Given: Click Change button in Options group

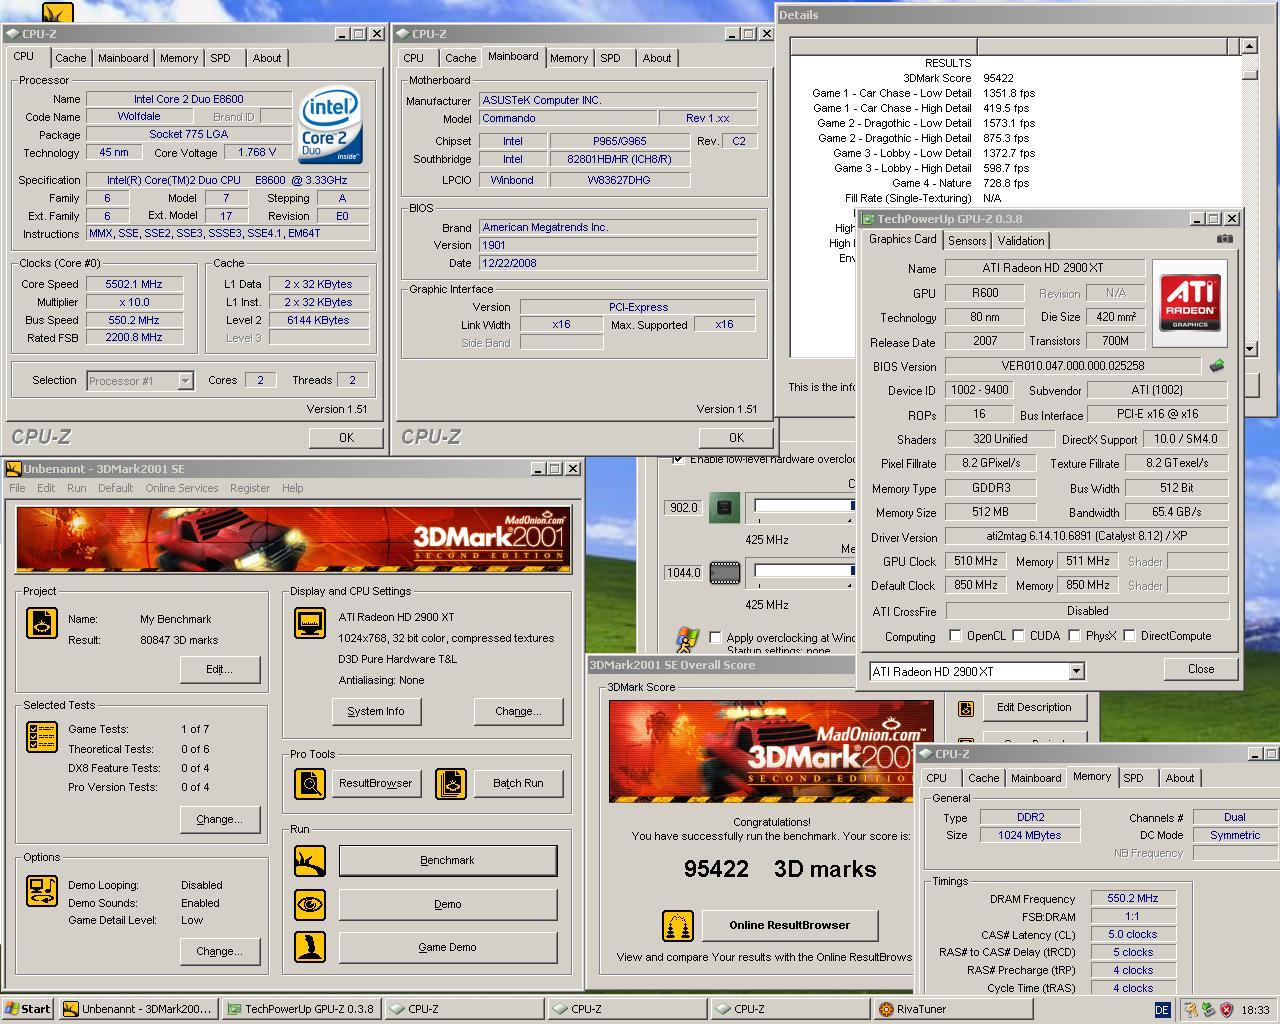Looking at the screenshot, I should (x=219, y=951).
